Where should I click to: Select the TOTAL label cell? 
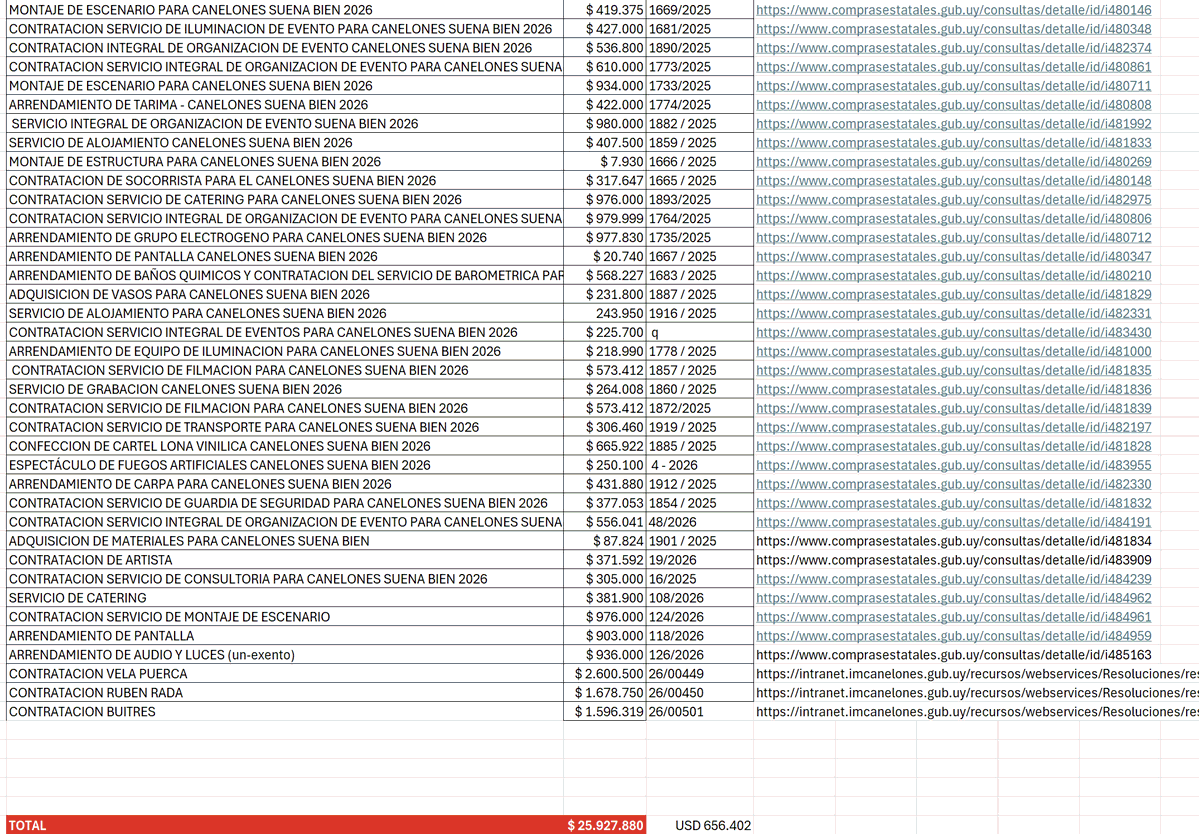284,826
